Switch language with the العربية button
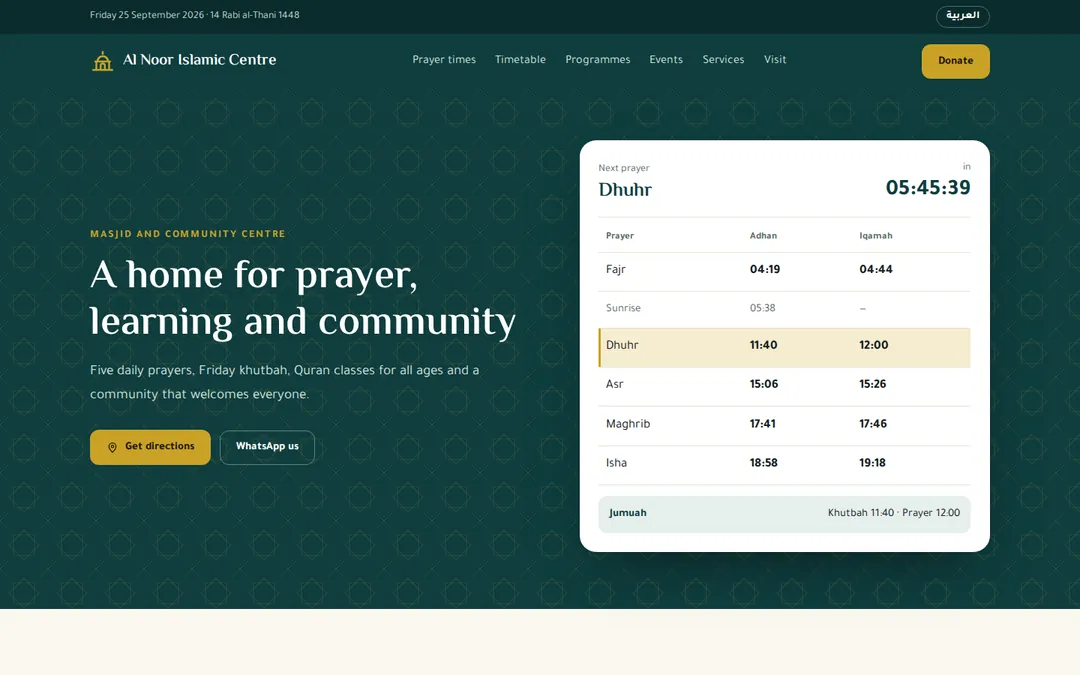Image resolution: width=1080 pixels, height=675 pixels. pyautogui.click(x=962, y=16)
